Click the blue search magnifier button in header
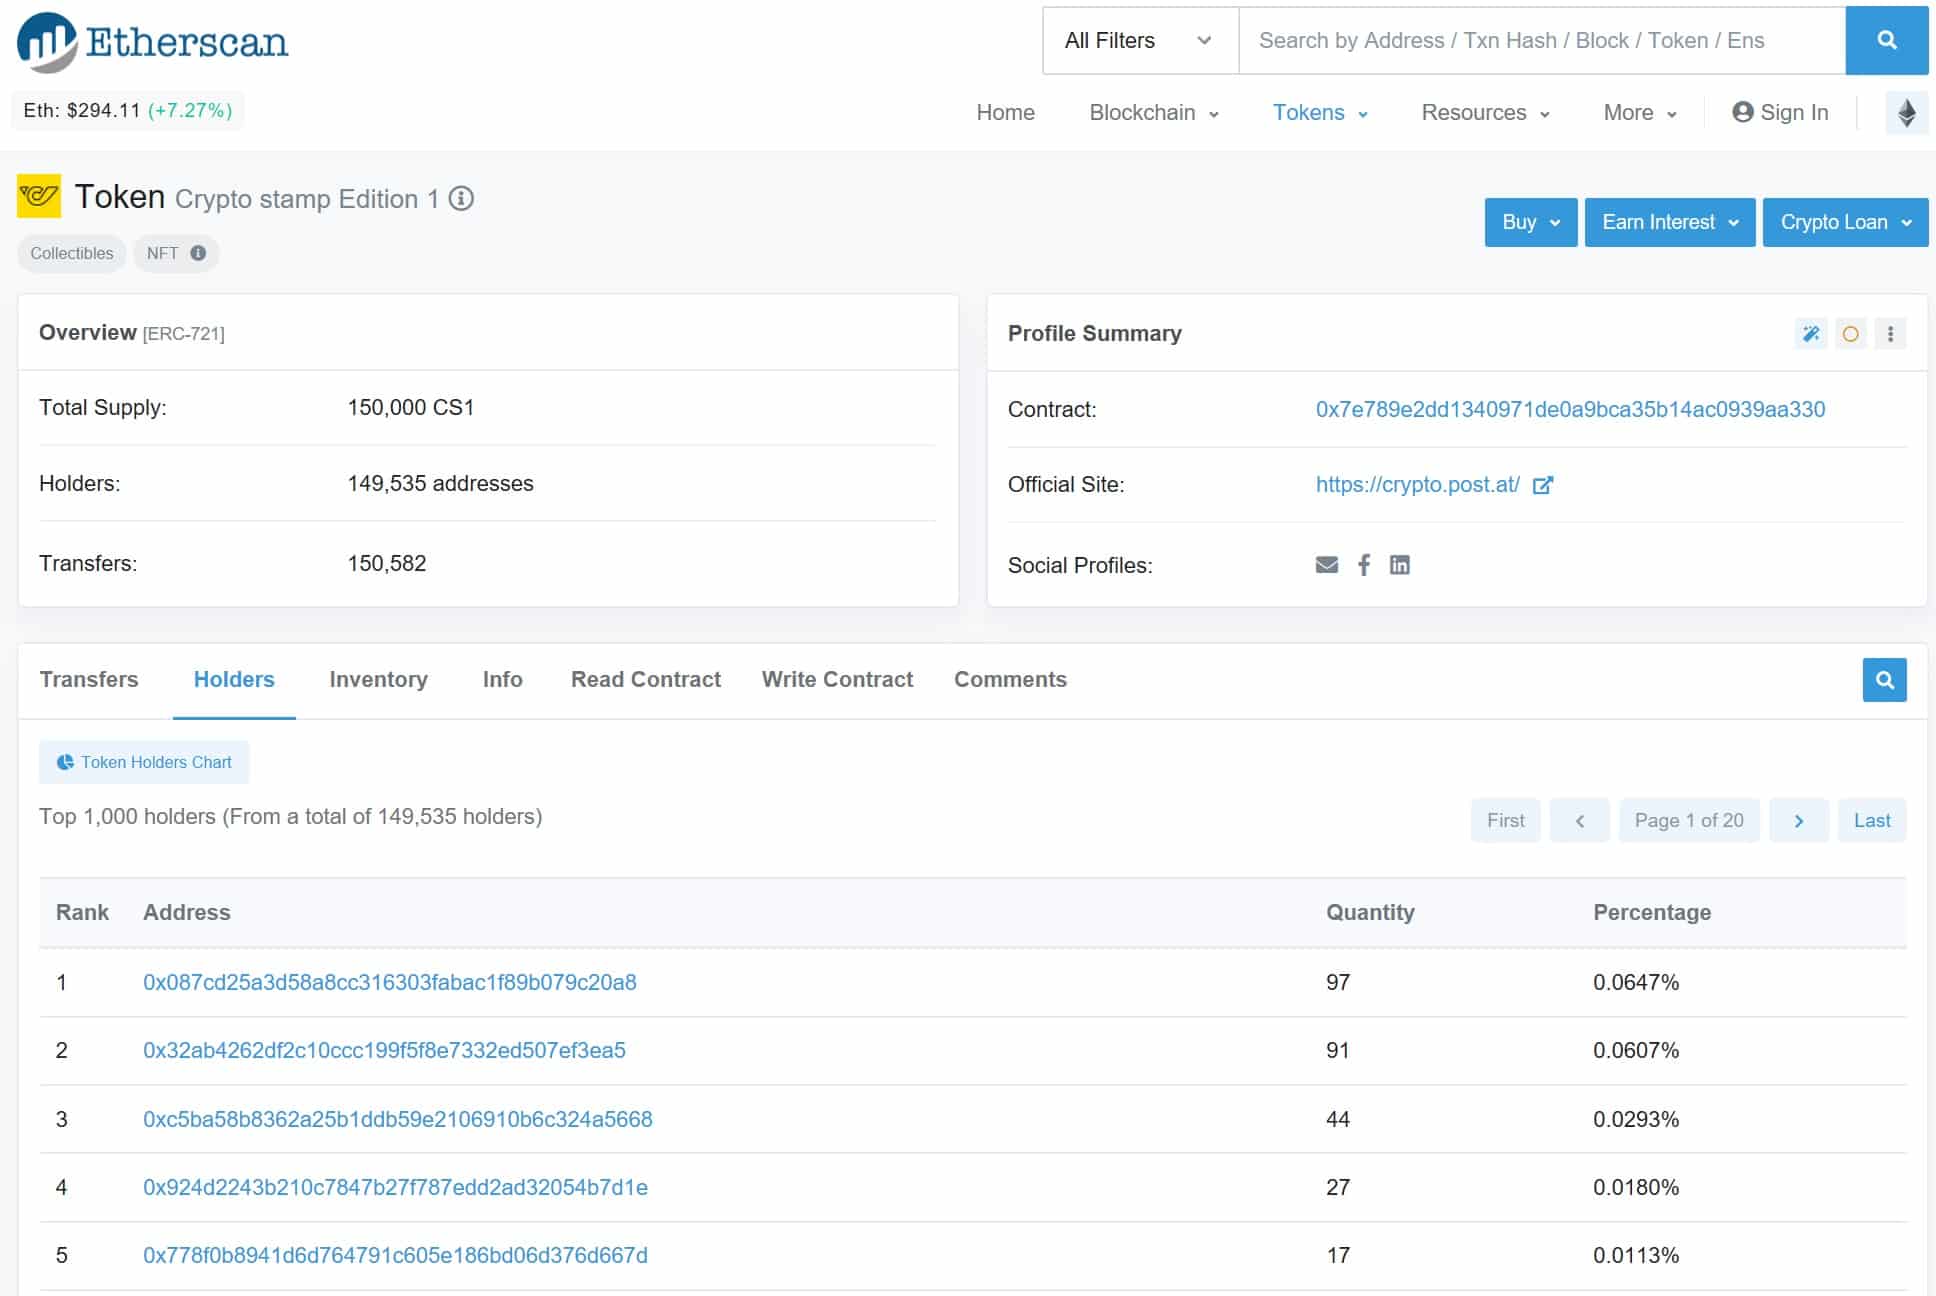Screen dimensions: 1936x1296 1886,40
